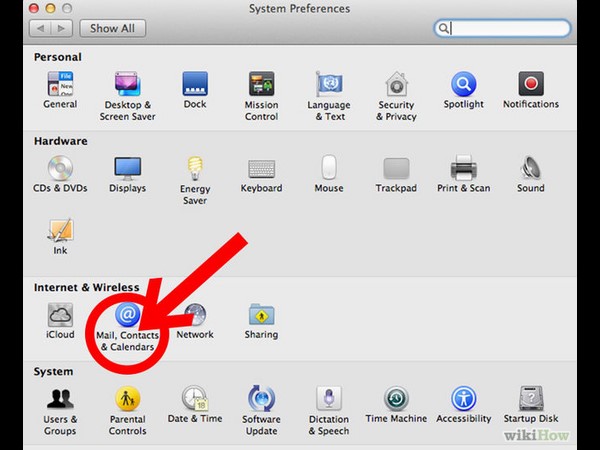Open Dictation & Speech preferences
Image resolution: width=600 pixels, height=450 pixels.
pyautogui.click(x=329, y=401)
